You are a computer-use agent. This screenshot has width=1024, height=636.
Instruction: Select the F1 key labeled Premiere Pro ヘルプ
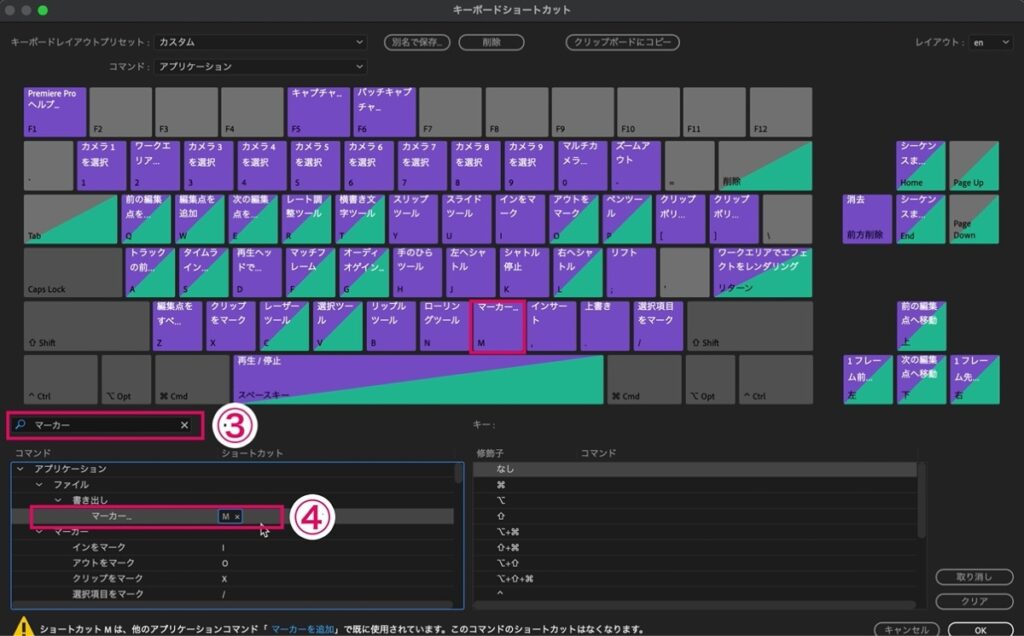point(55,112)
